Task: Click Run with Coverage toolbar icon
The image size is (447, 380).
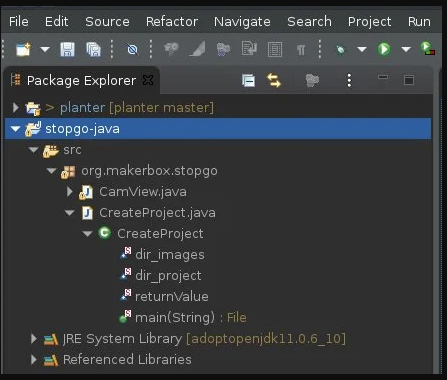Action: point(427,49)
